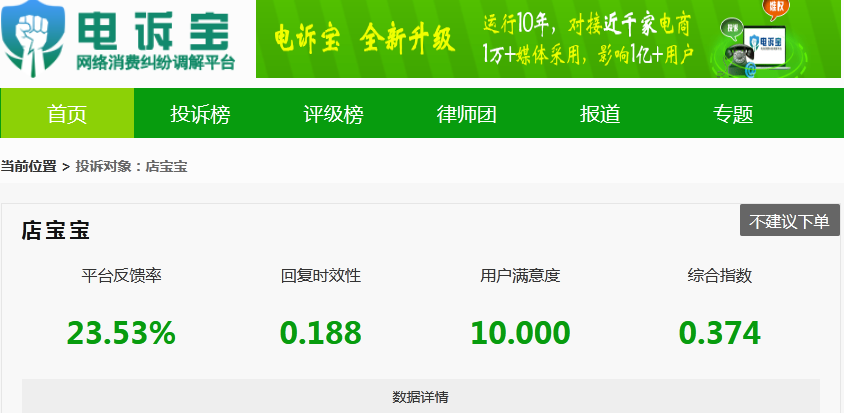Click the 数据详情 section header
The width and height of the screenshot is (844, 413).
click(420, 397)
